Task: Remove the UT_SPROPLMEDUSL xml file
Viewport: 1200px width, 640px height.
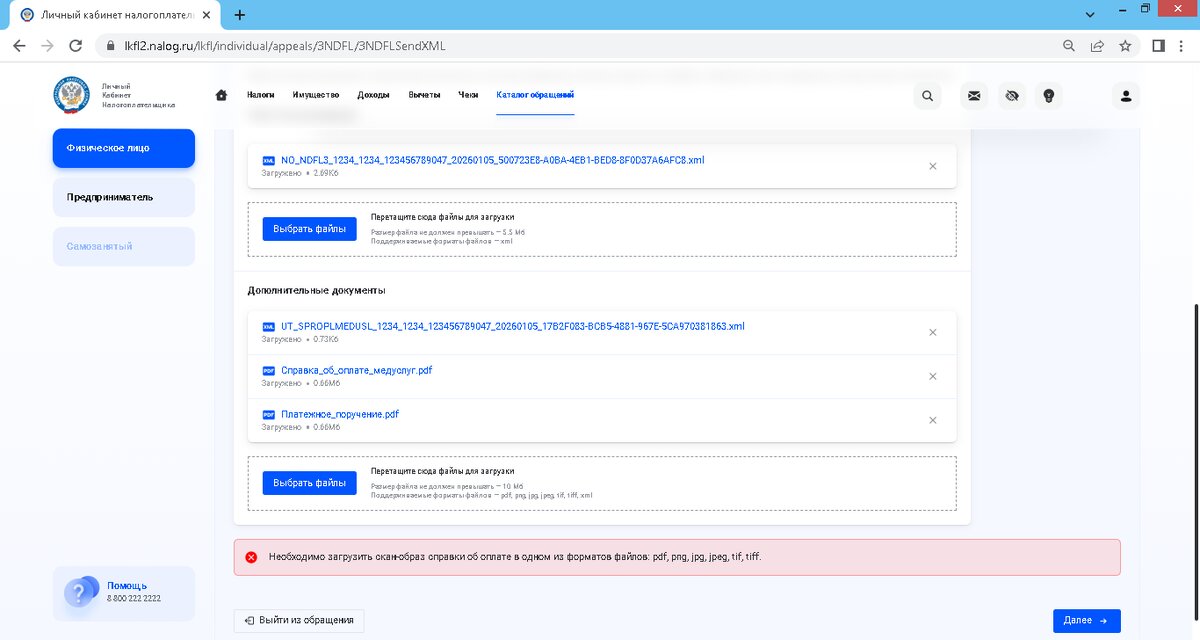Action: [933, 333]
